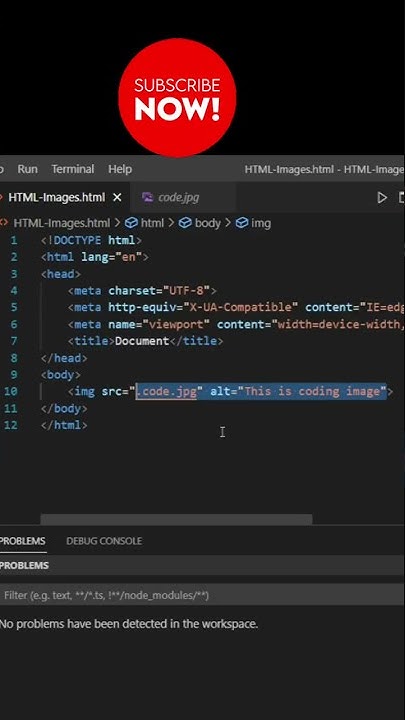This screenshot has width=405, height=720.
Task: Click the DOCTYPE html declaration
Action: pos(91,240)
